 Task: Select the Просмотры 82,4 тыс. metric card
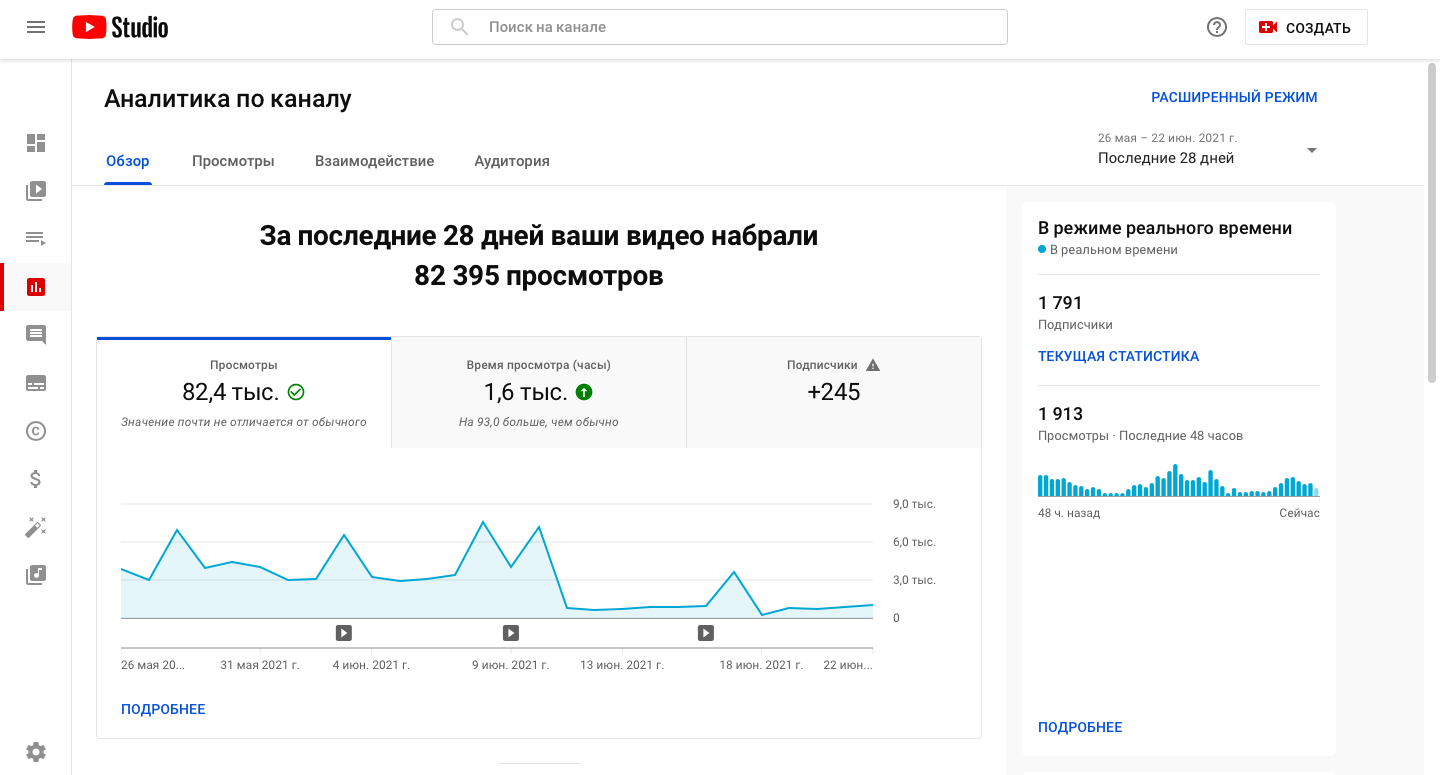click(244, 393)
